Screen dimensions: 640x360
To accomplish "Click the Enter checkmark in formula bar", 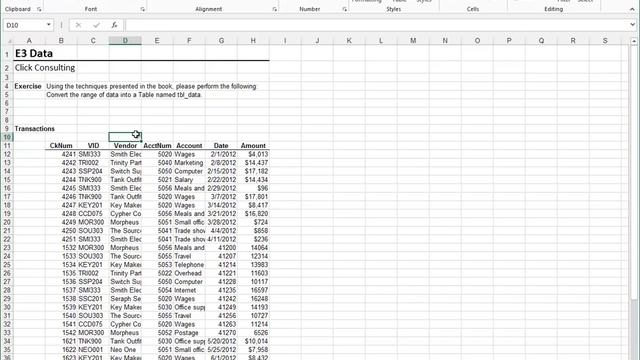I will point(96,25).
